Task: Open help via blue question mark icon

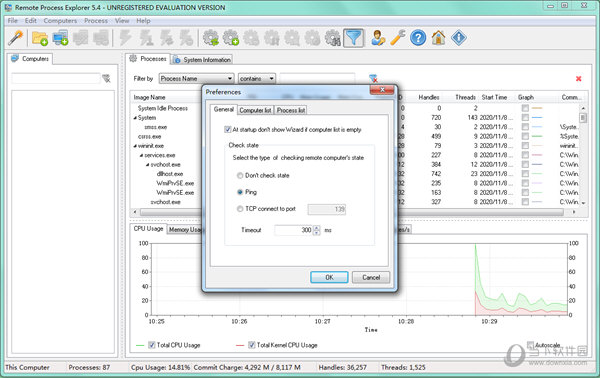Action: (418, 38)
